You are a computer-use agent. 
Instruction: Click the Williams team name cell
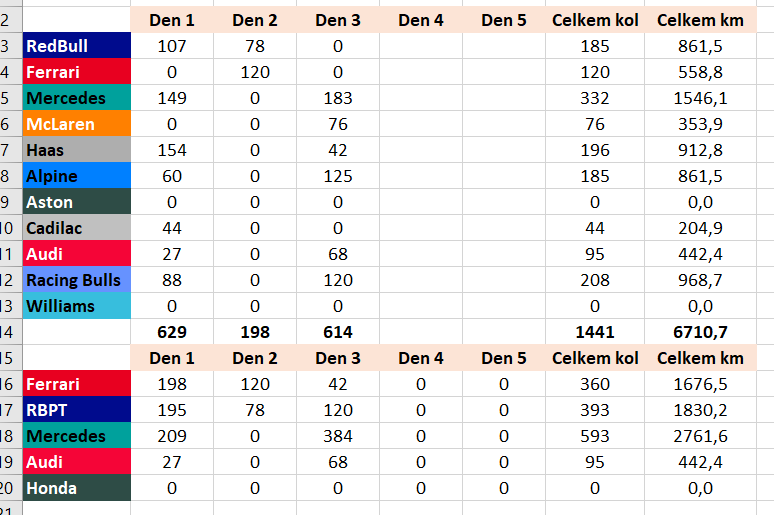76,306
